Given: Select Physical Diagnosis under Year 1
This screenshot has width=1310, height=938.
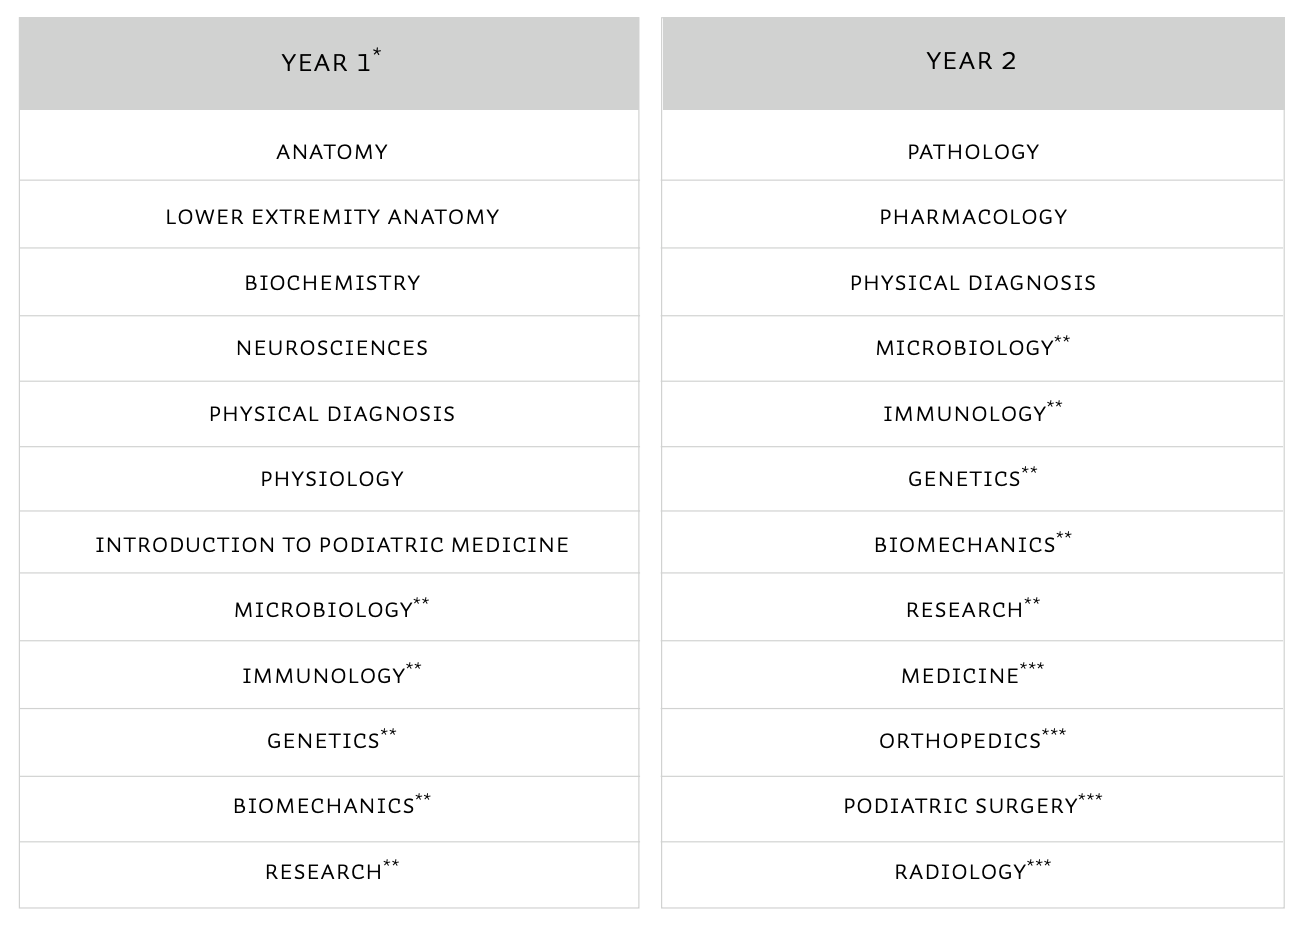Looking at the screenshot, I should point(332,414).
